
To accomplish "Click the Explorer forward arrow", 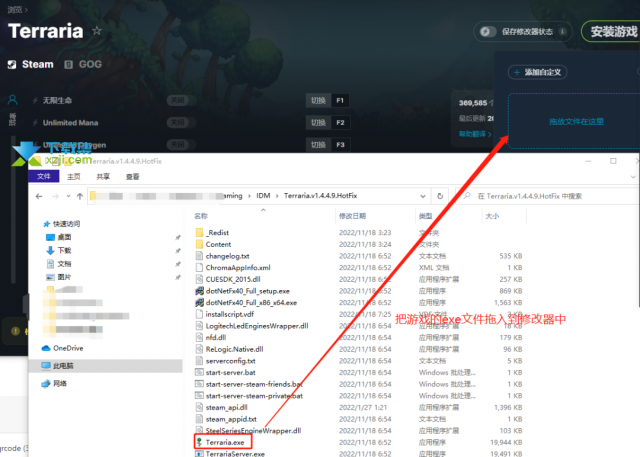I will pyautogui.click(x=55, y=196).
